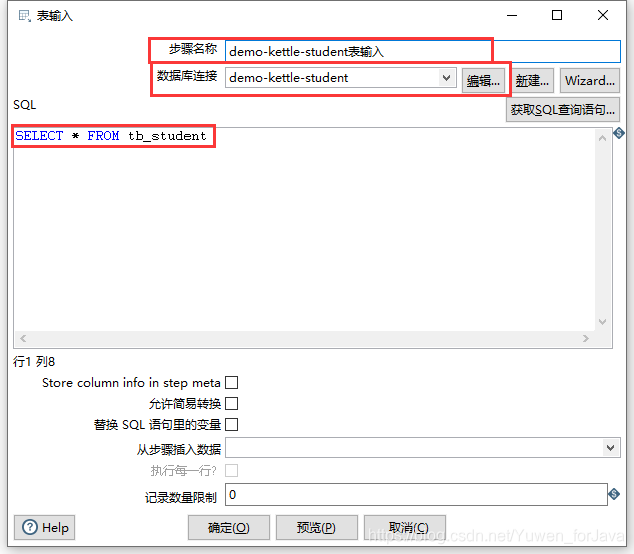This screenshot has height=554, width=634.
Task: Click the Help button
Action: (x=44, y=527)
